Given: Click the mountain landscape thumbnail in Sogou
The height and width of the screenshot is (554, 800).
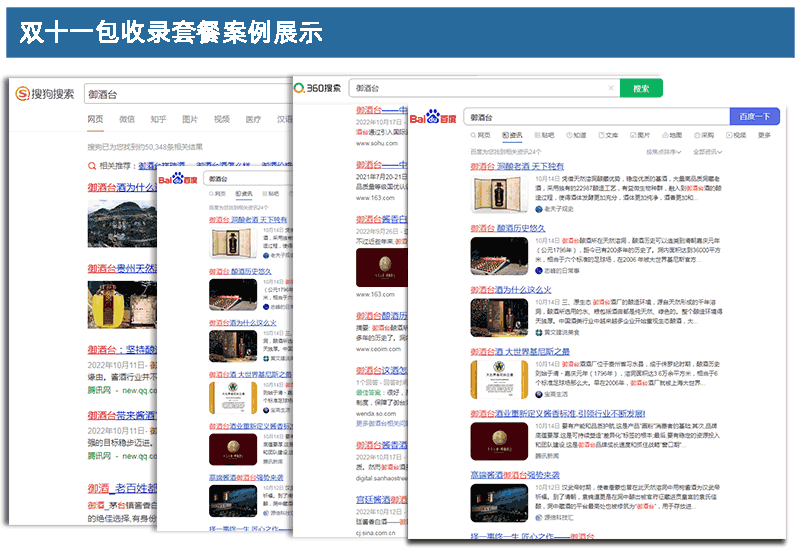Looking at the screenshot, I should [x=122, y=223].
